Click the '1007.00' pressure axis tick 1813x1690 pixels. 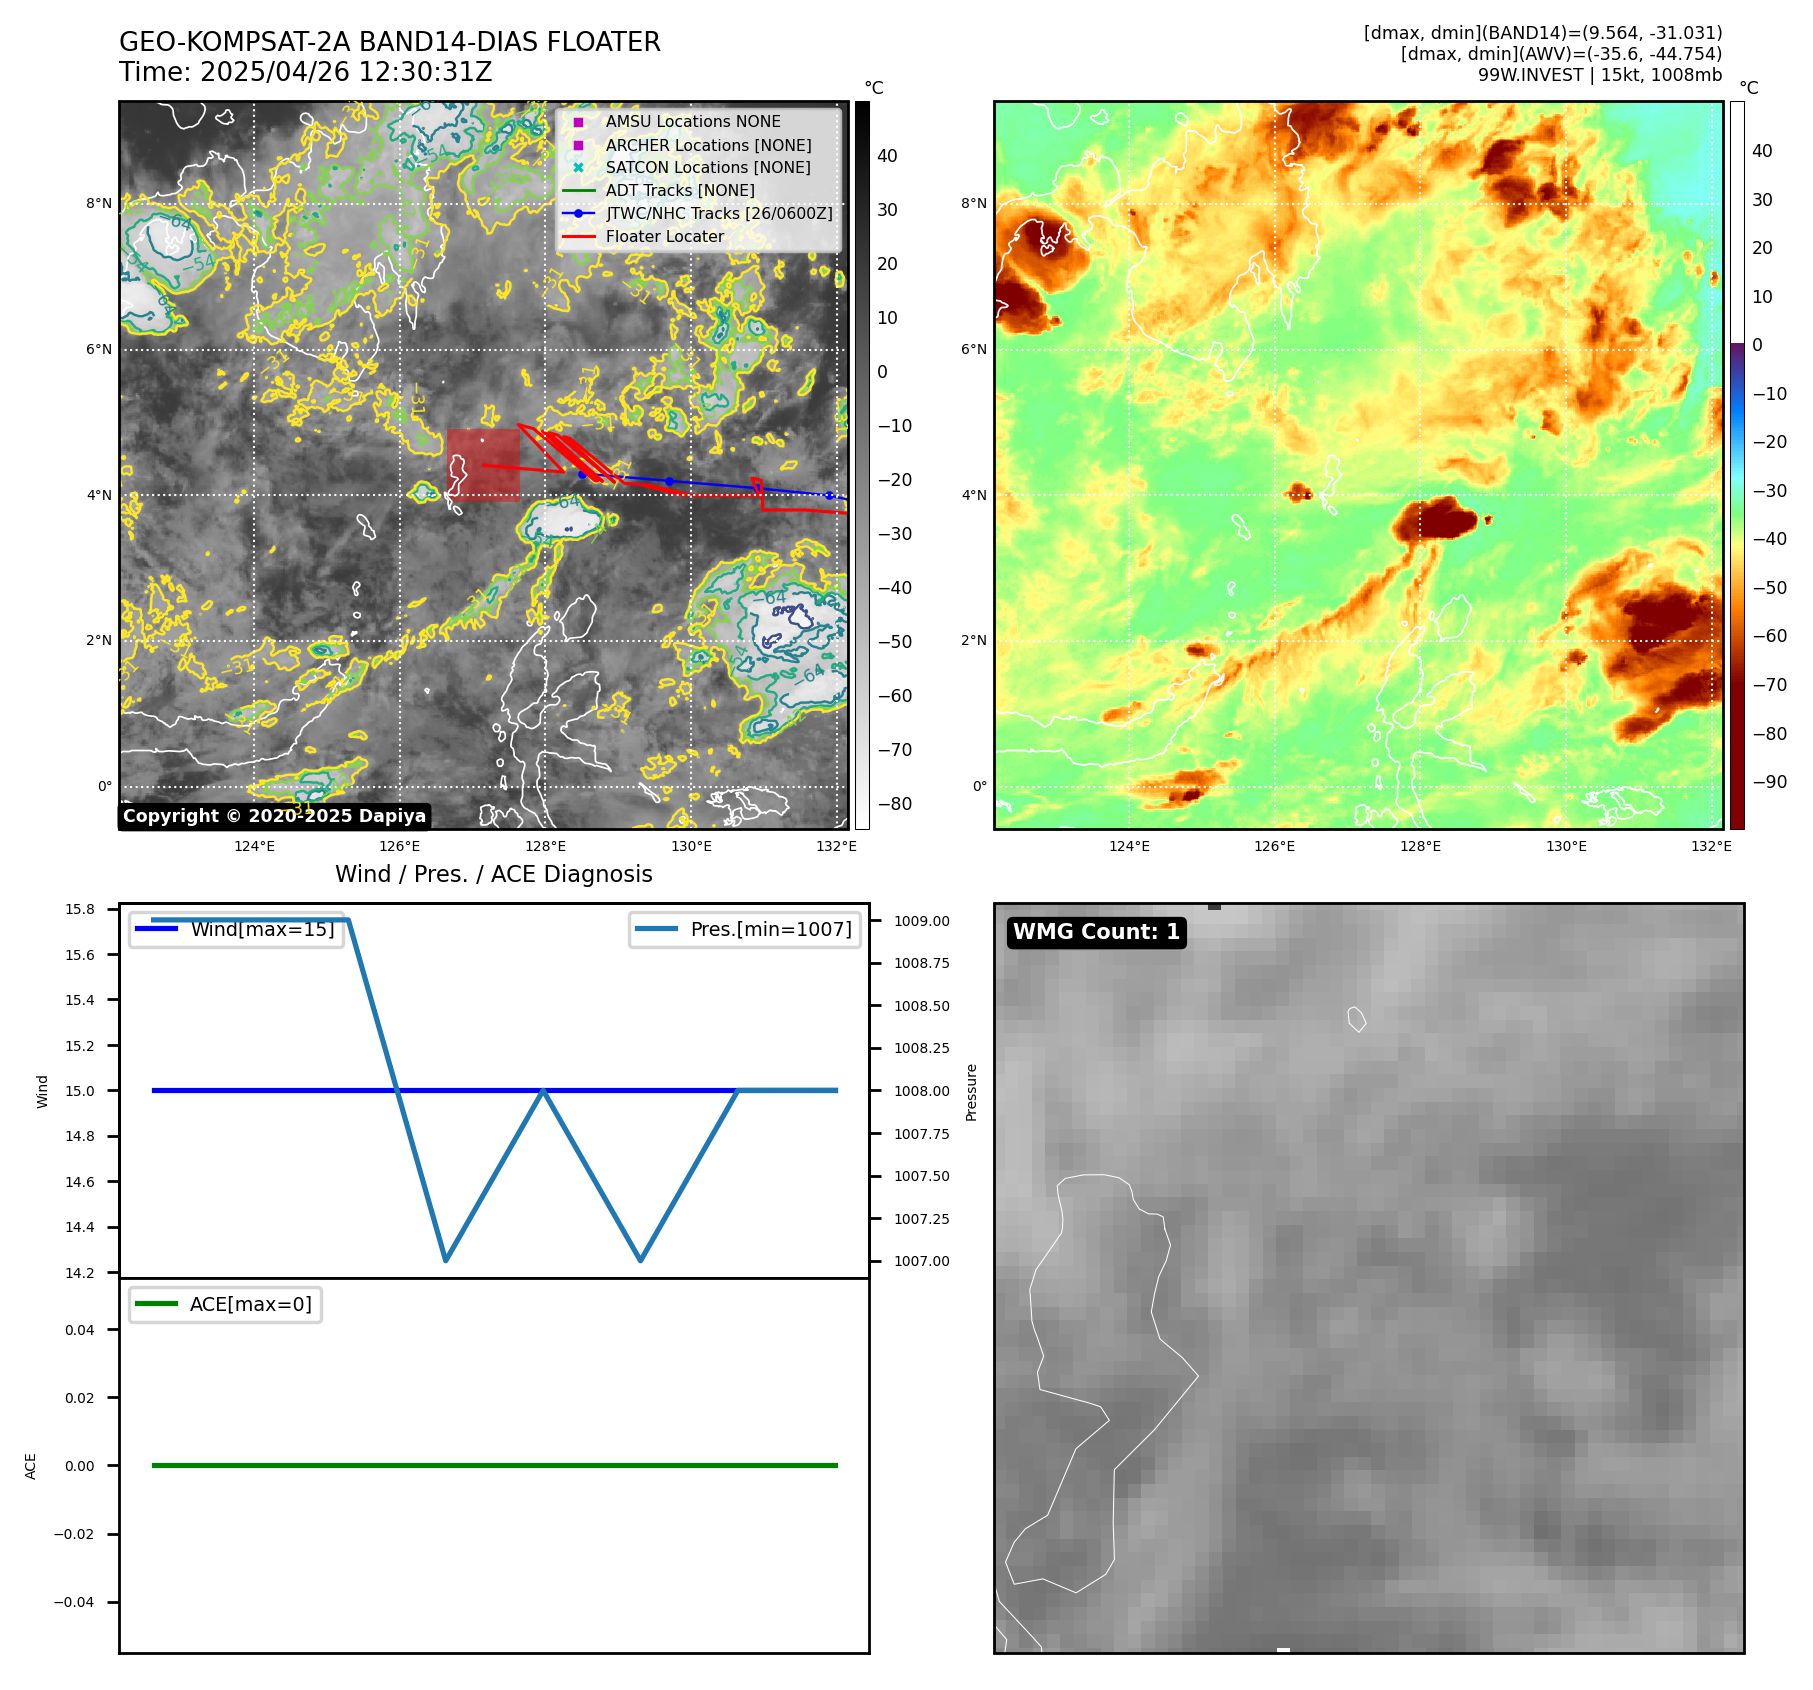(x=922, y=1261)
